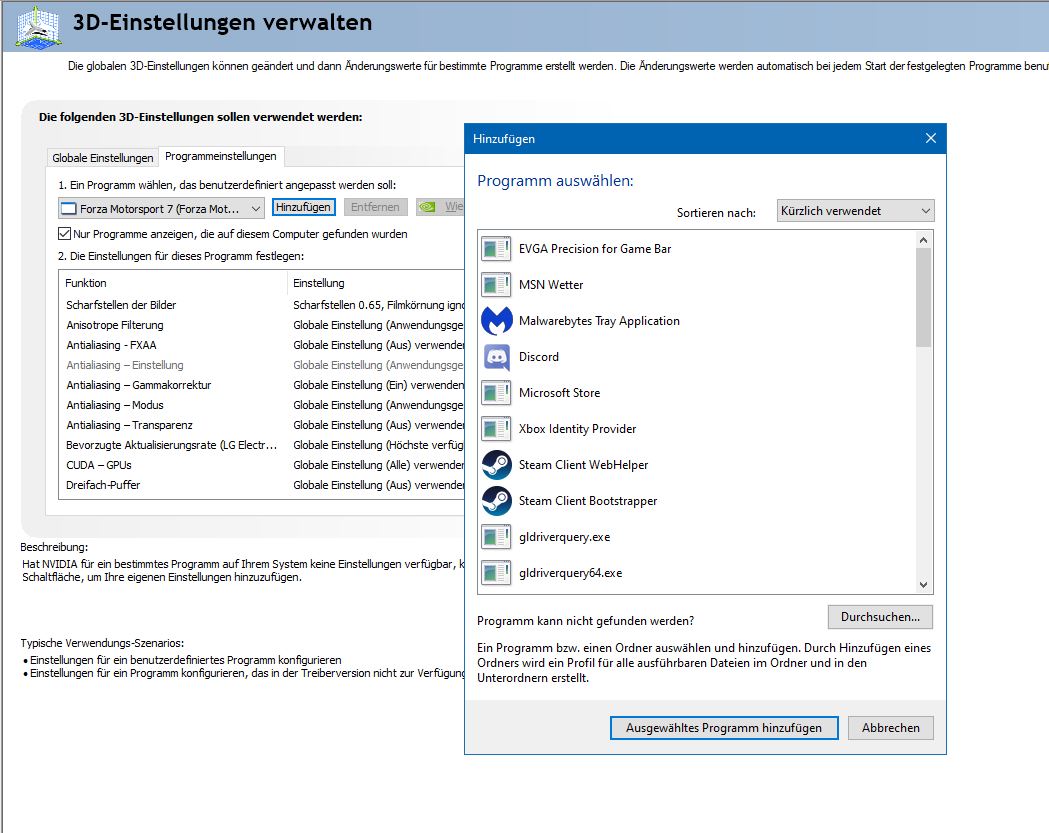Select 'Microsoft Store' list entry

point(696,393)
